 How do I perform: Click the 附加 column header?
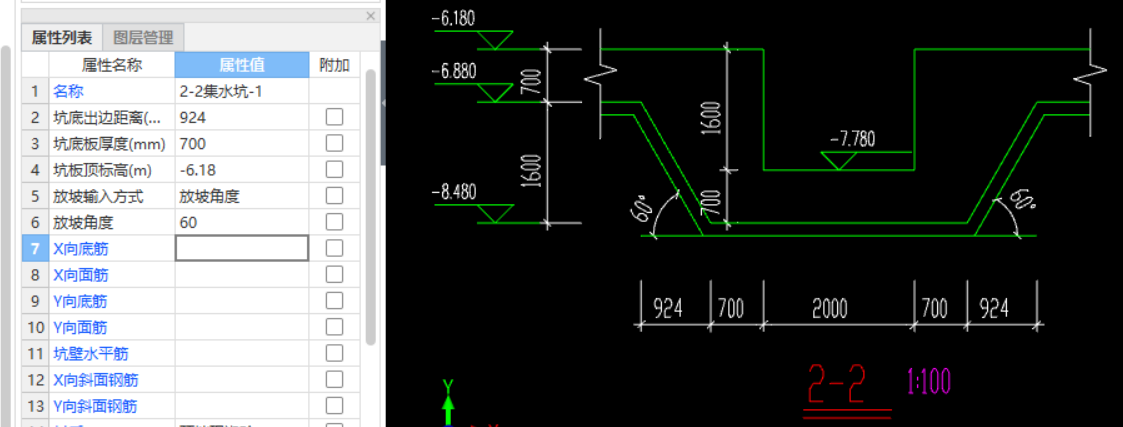(x=334, y=65)
